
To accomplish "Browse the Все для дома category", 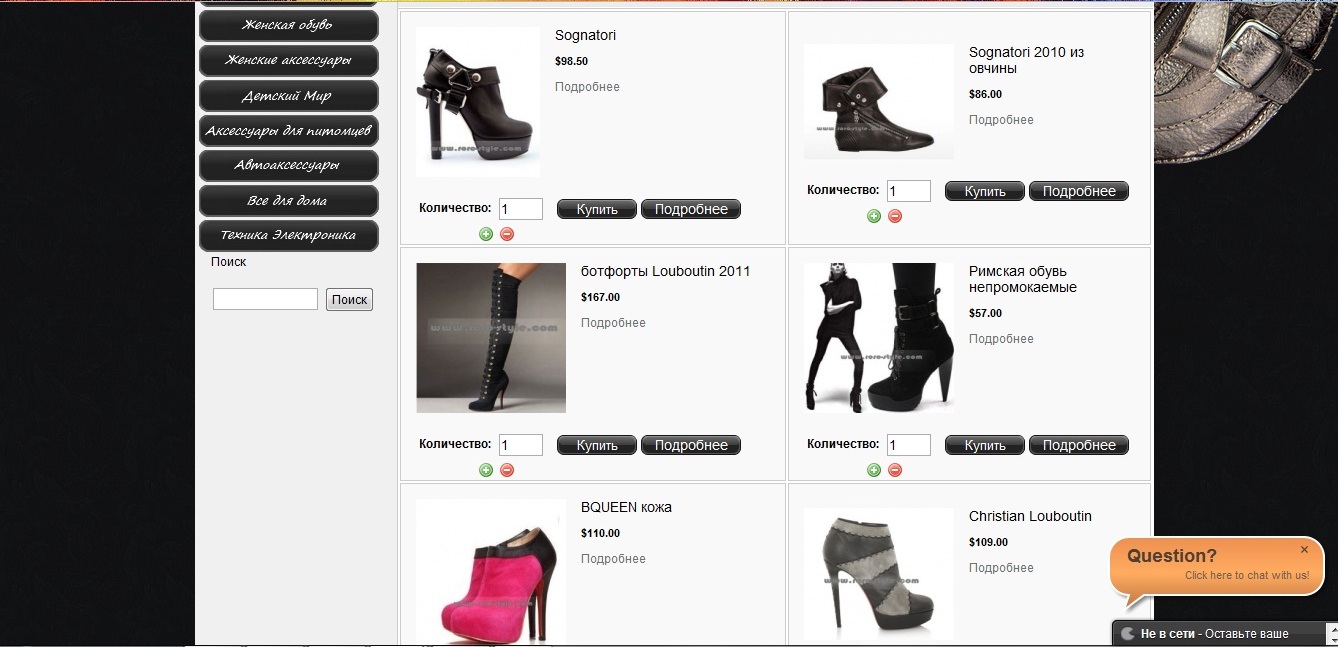I will click(289, 201).
